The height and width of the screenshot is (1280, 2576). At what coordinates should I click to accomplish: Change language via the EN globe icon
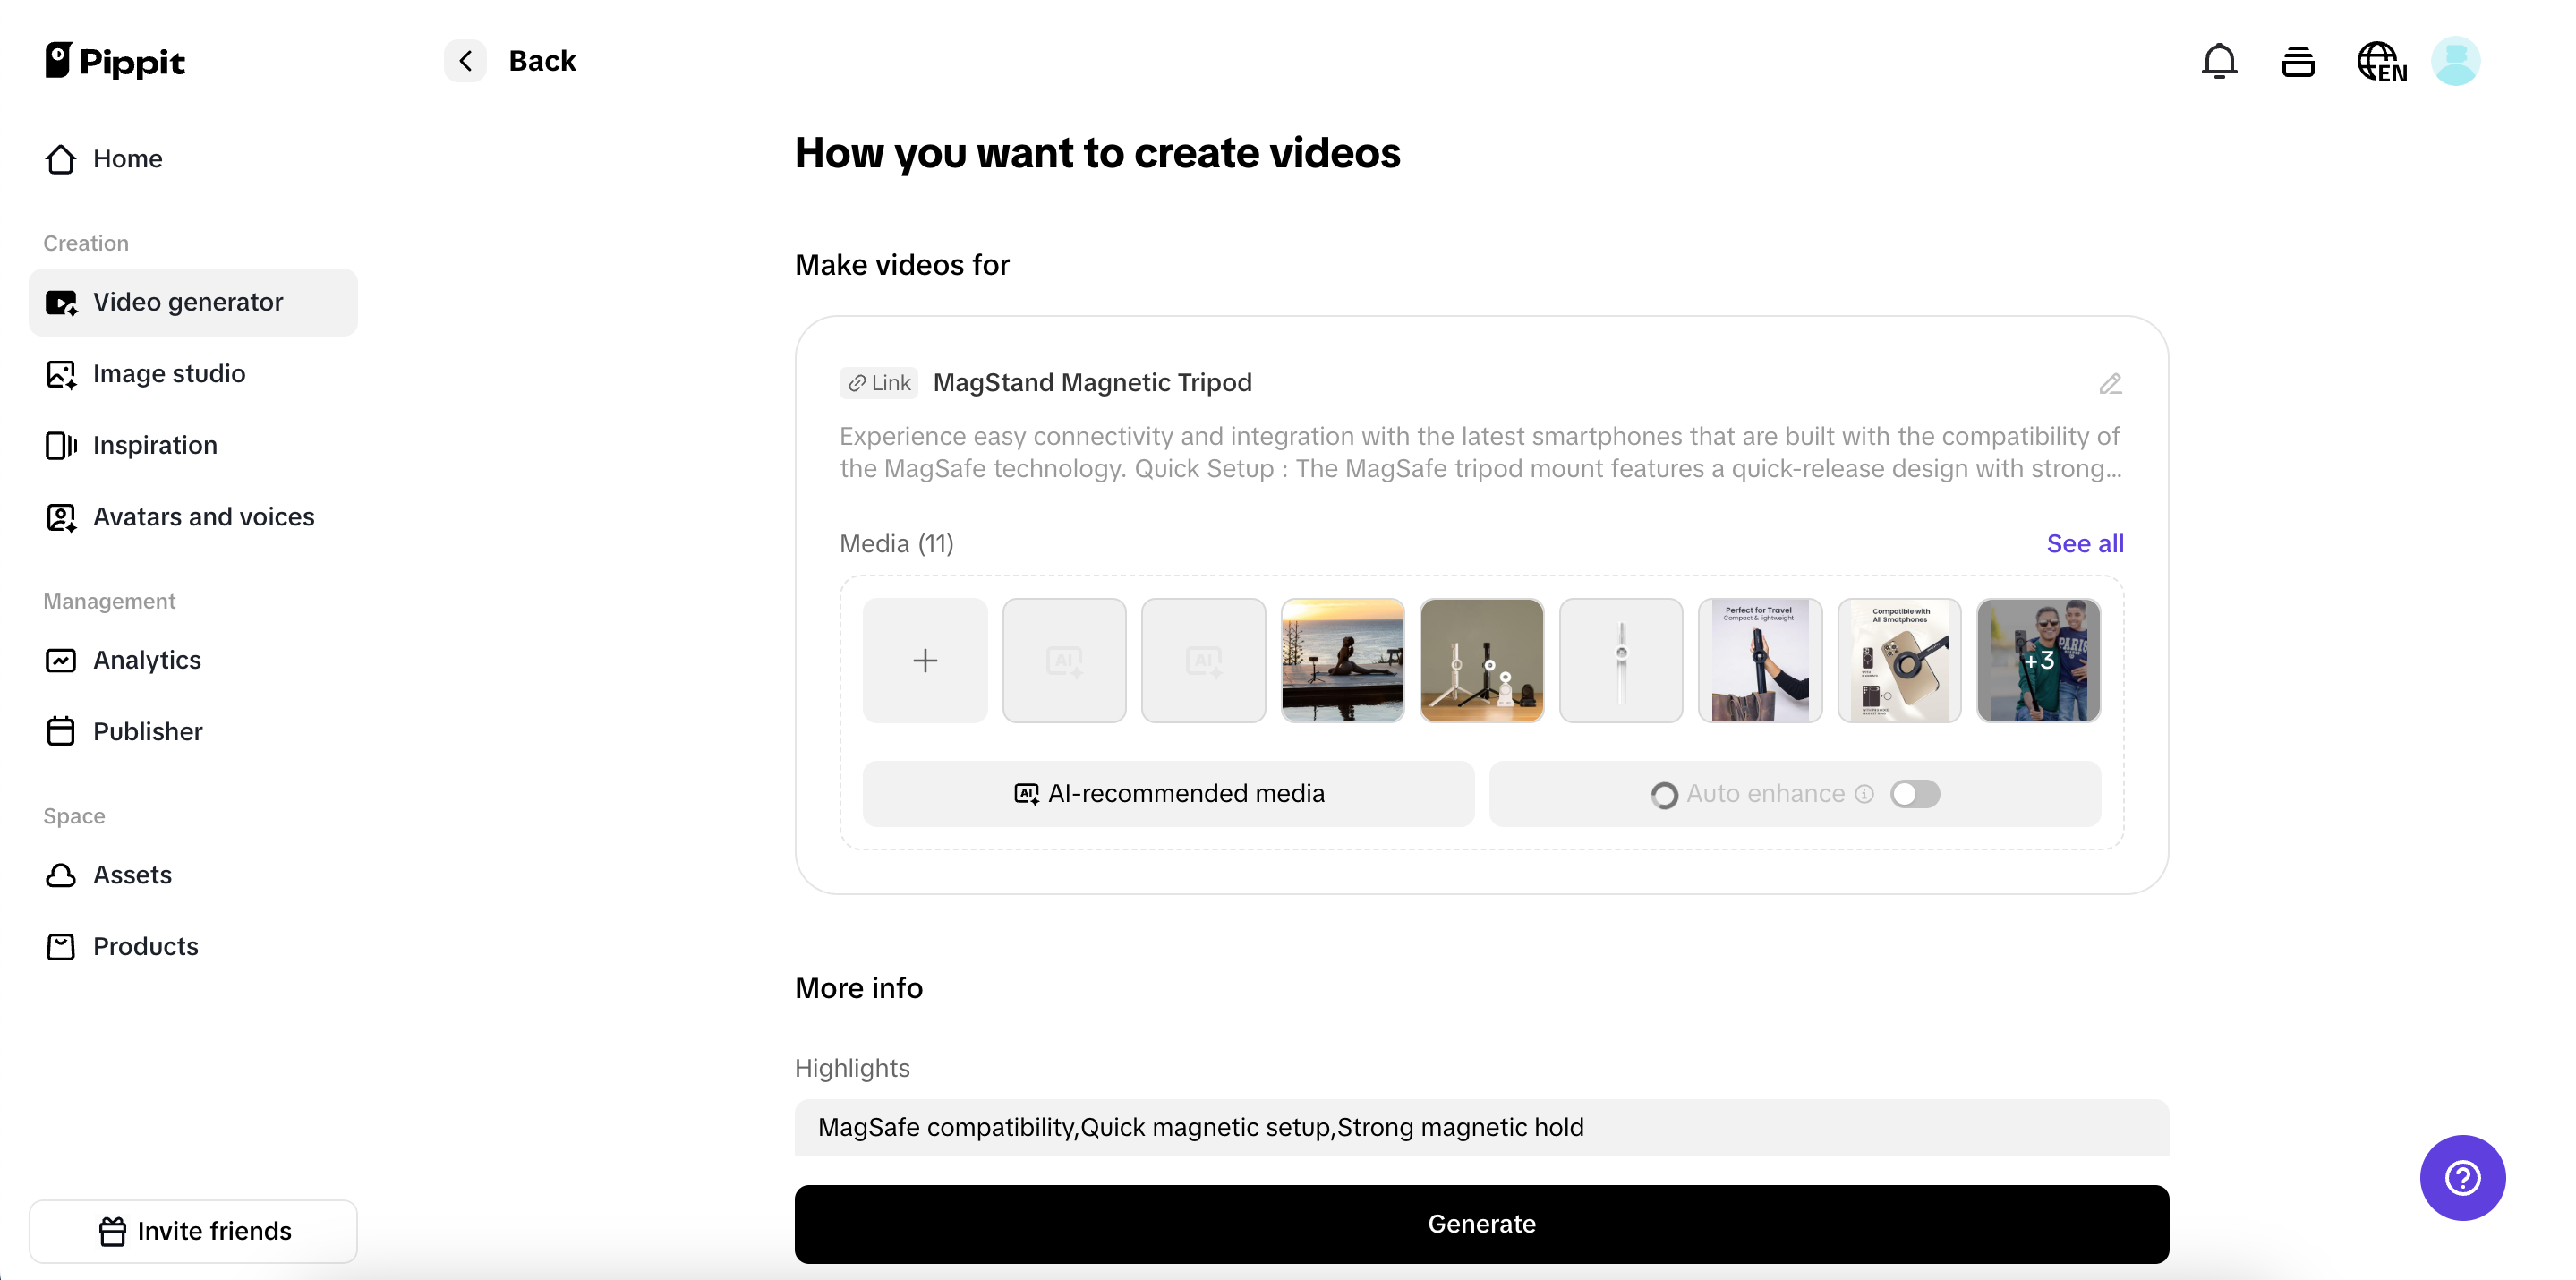click(x=2381, y=61)
